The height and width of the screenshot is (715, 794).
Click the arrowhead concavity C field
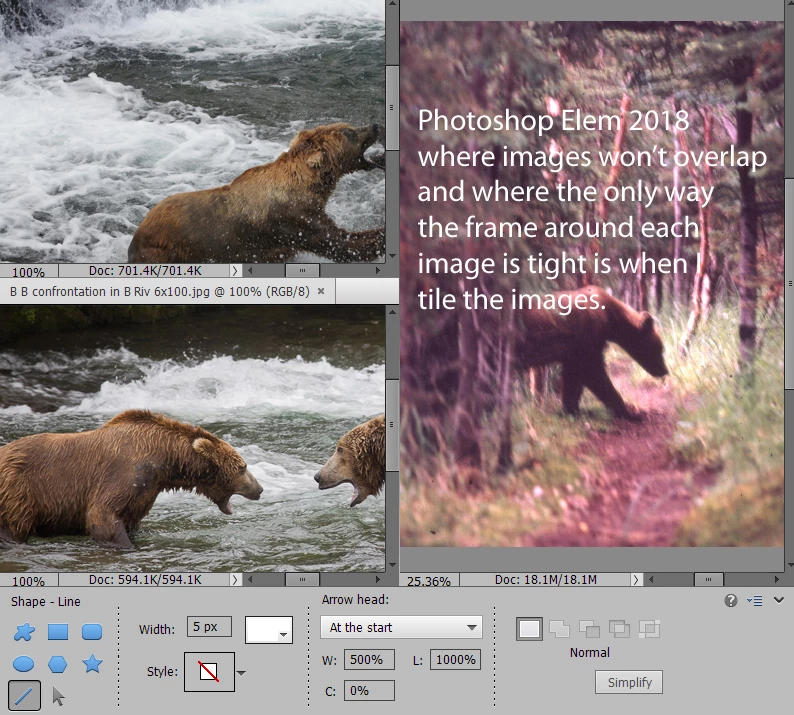click(x=369, y=691)
